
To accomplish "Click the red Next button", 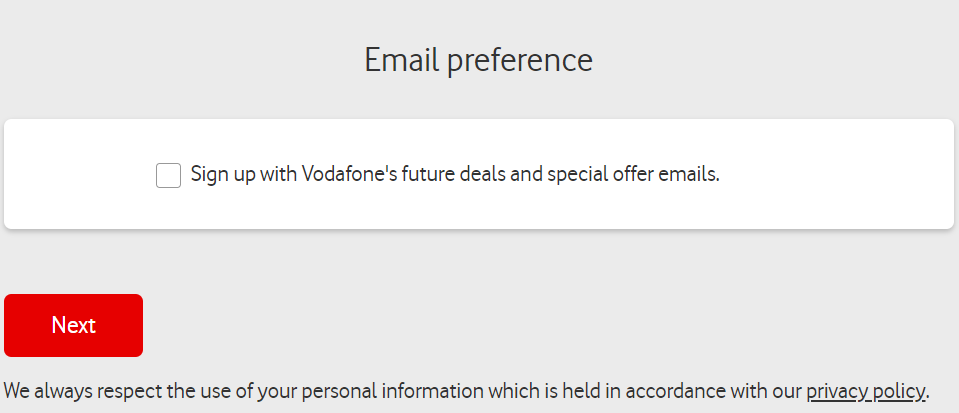I will [x=73, y=326].
